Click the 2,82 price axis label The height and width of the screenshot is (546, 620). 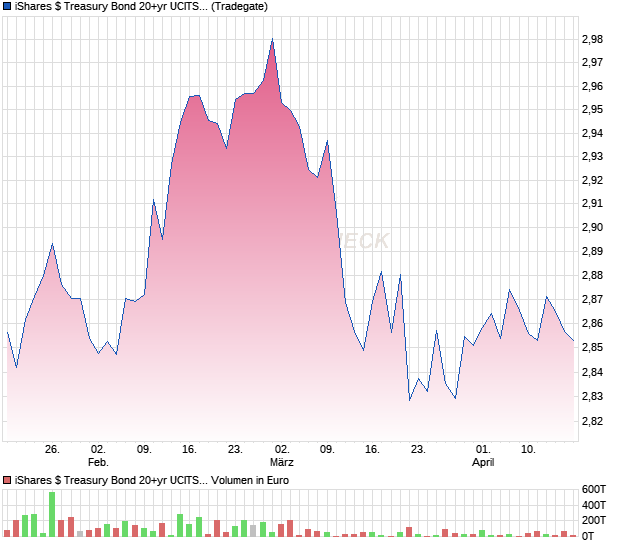(592, 421)
